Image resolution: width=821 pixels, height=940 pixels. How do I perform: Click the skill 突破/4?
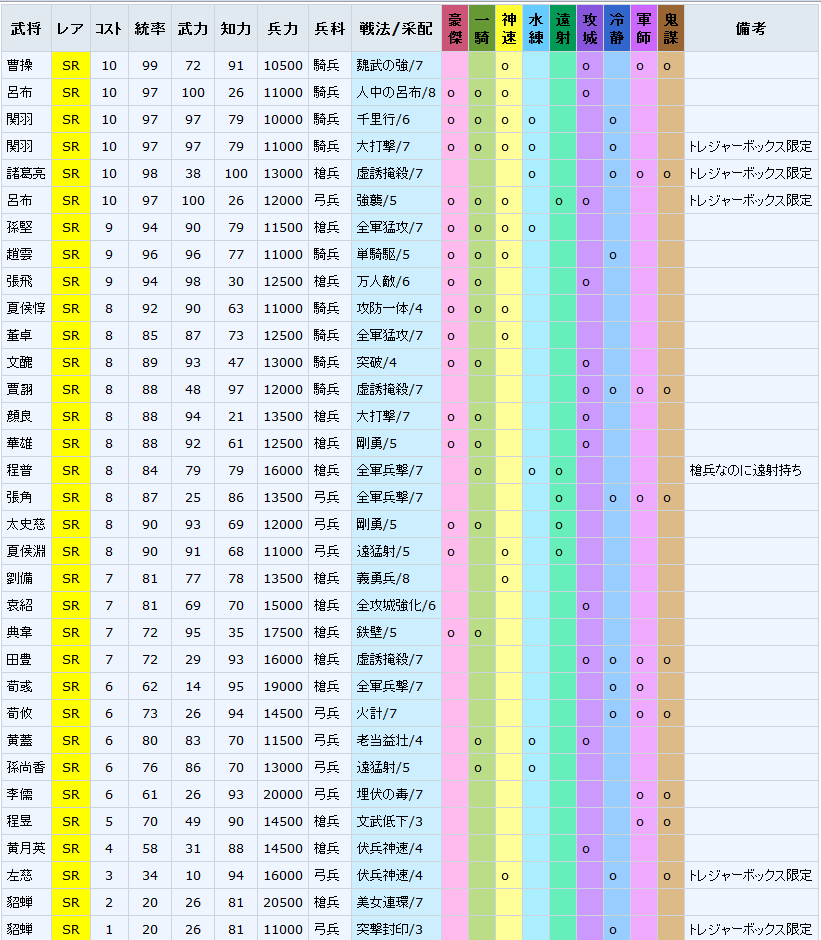(377, 362)
